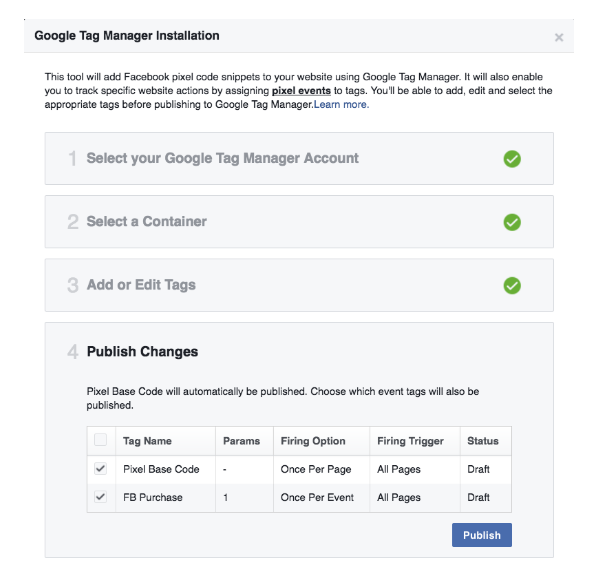This screenshot has height=568, width=600.
Task: Uncheck the Pixel Base Code checkbox
Action: (x=101, y=468)
